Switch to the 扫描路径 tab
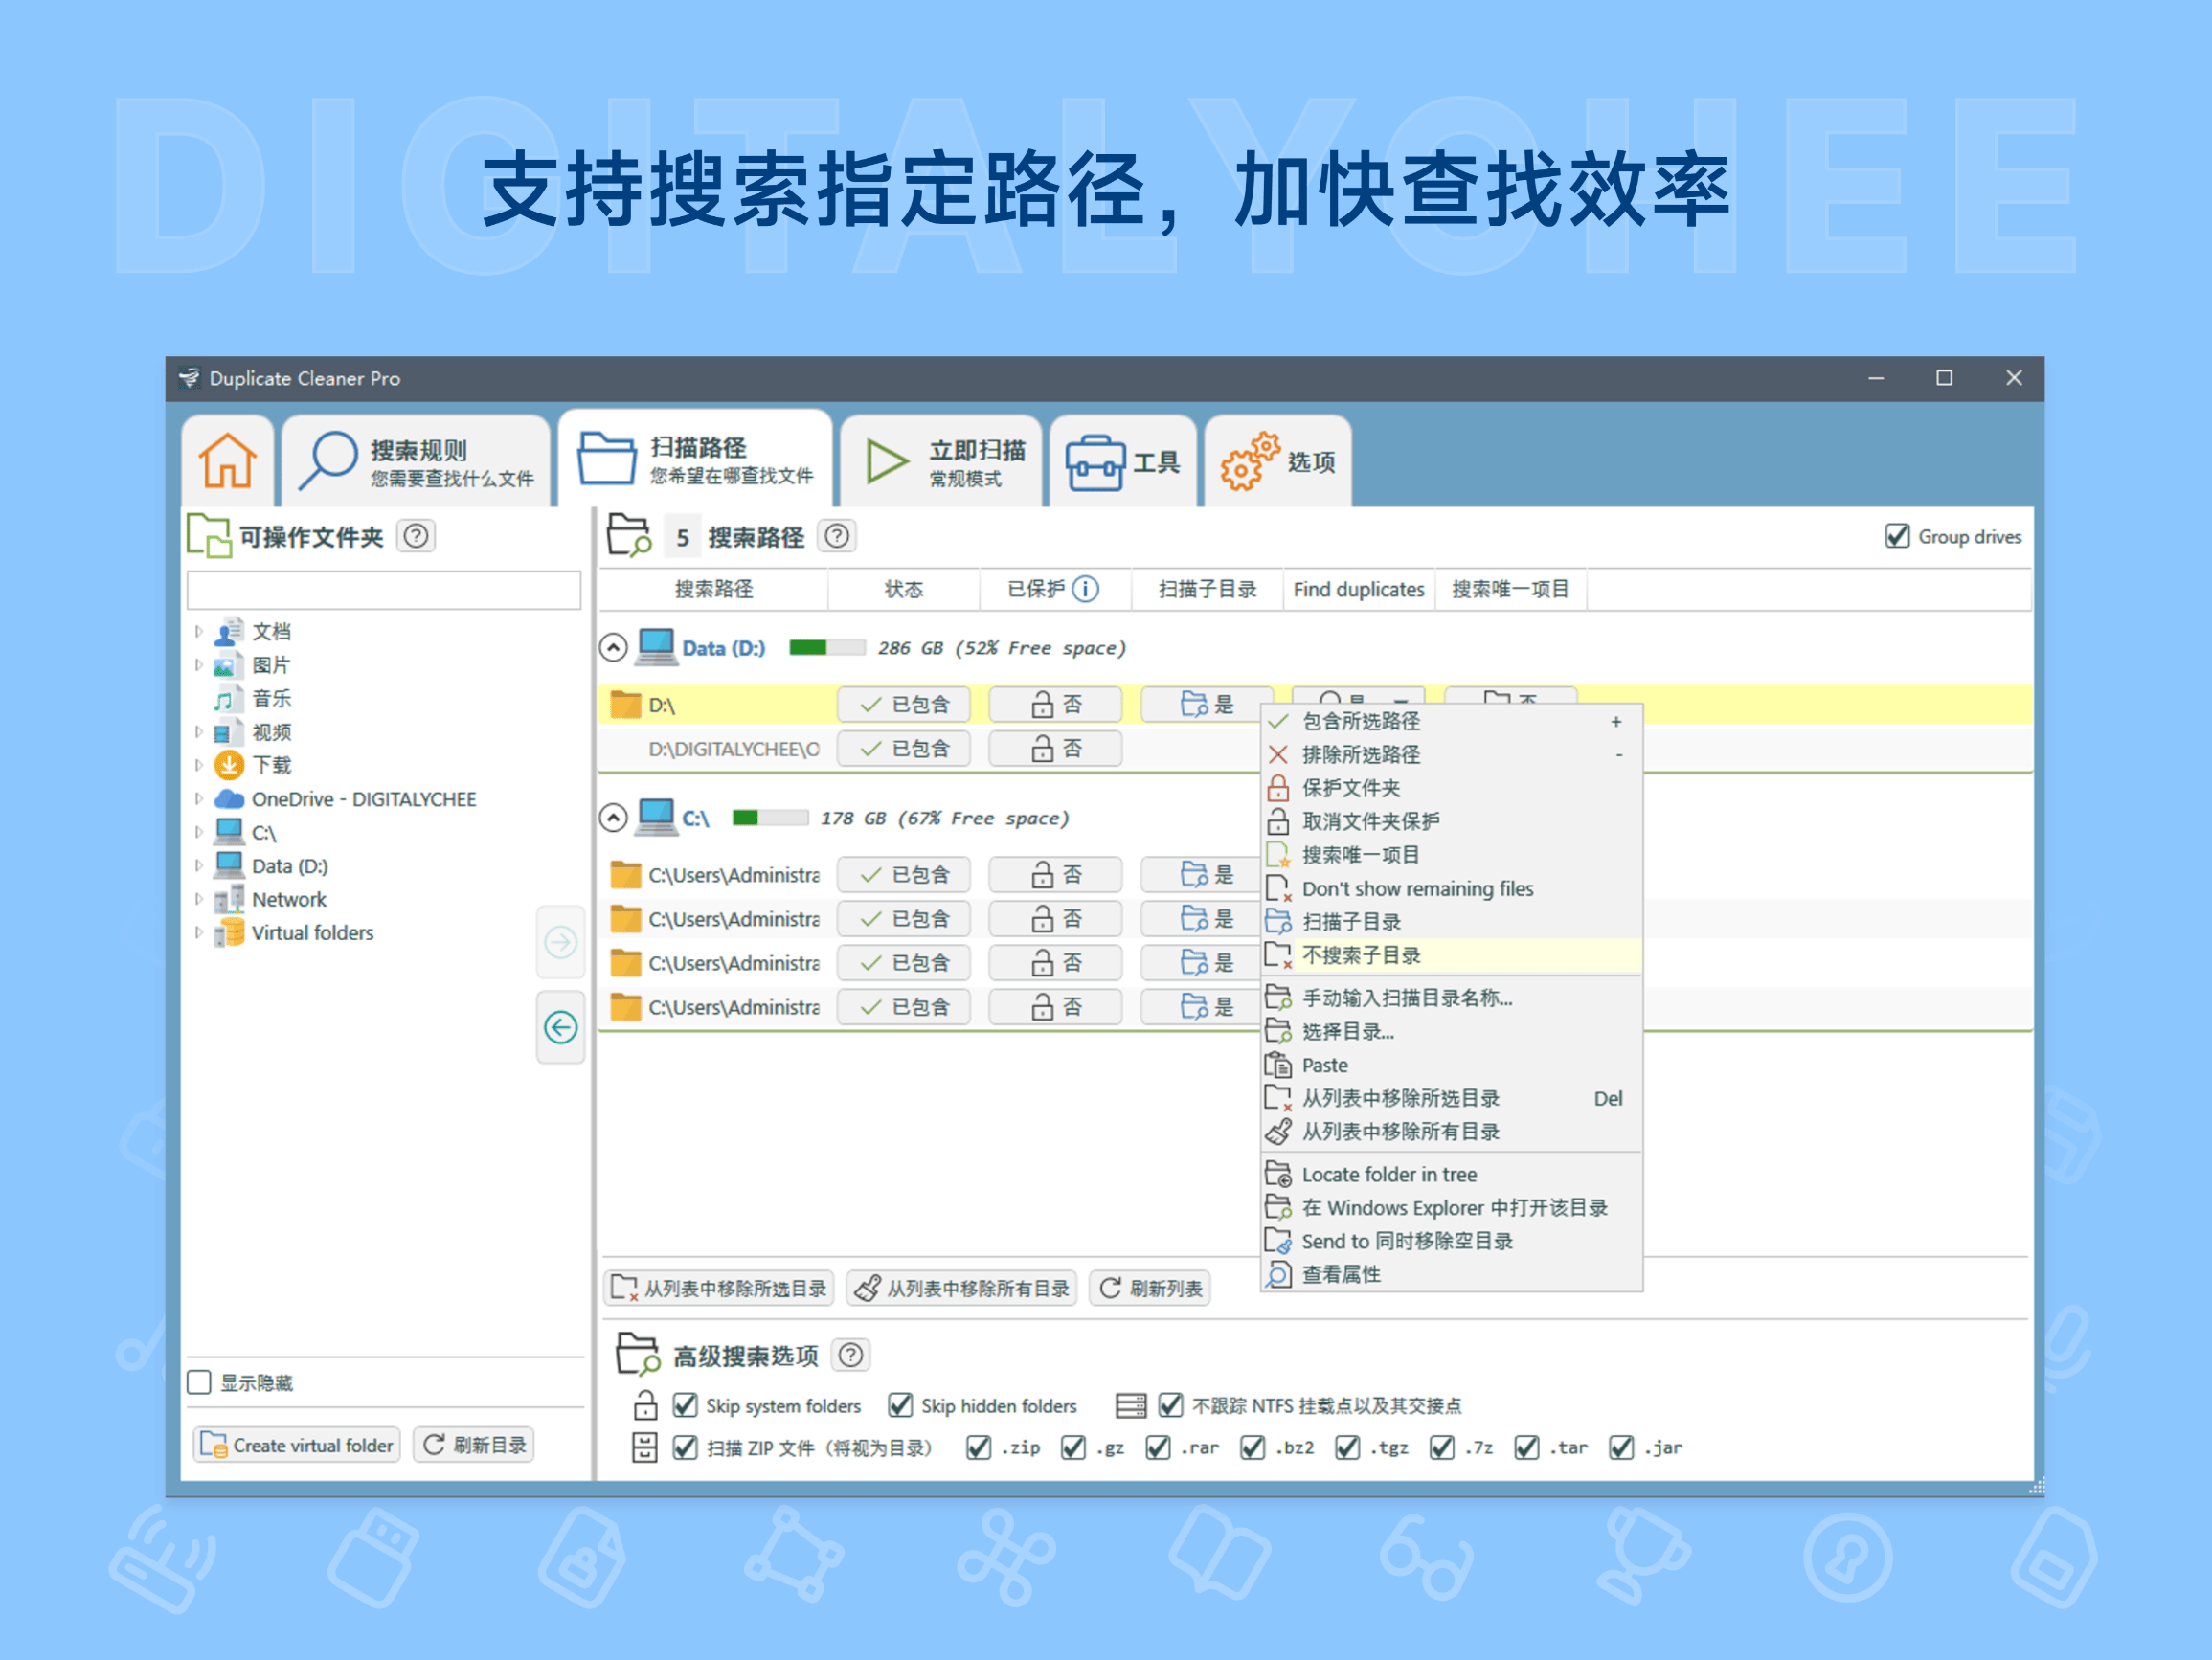 pyautogui.click(x=696, y=459)
